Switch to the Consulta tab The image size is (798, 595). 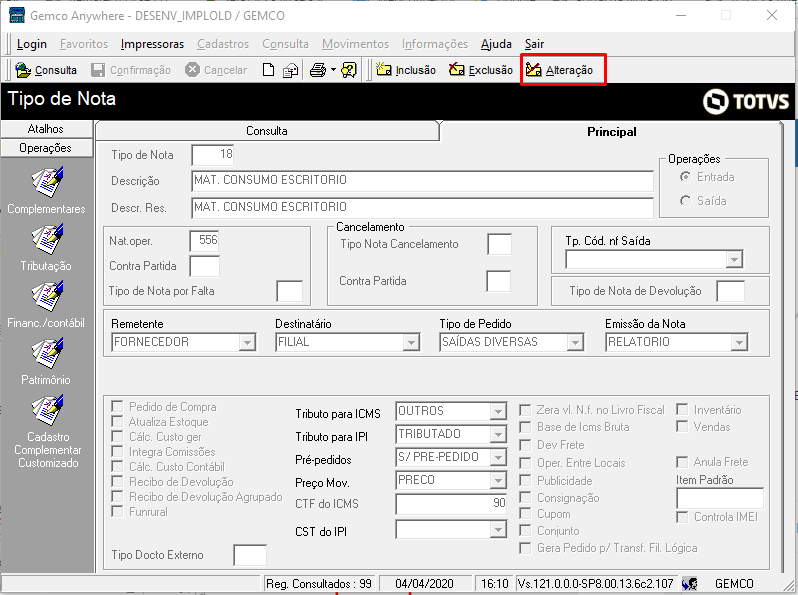267,131
